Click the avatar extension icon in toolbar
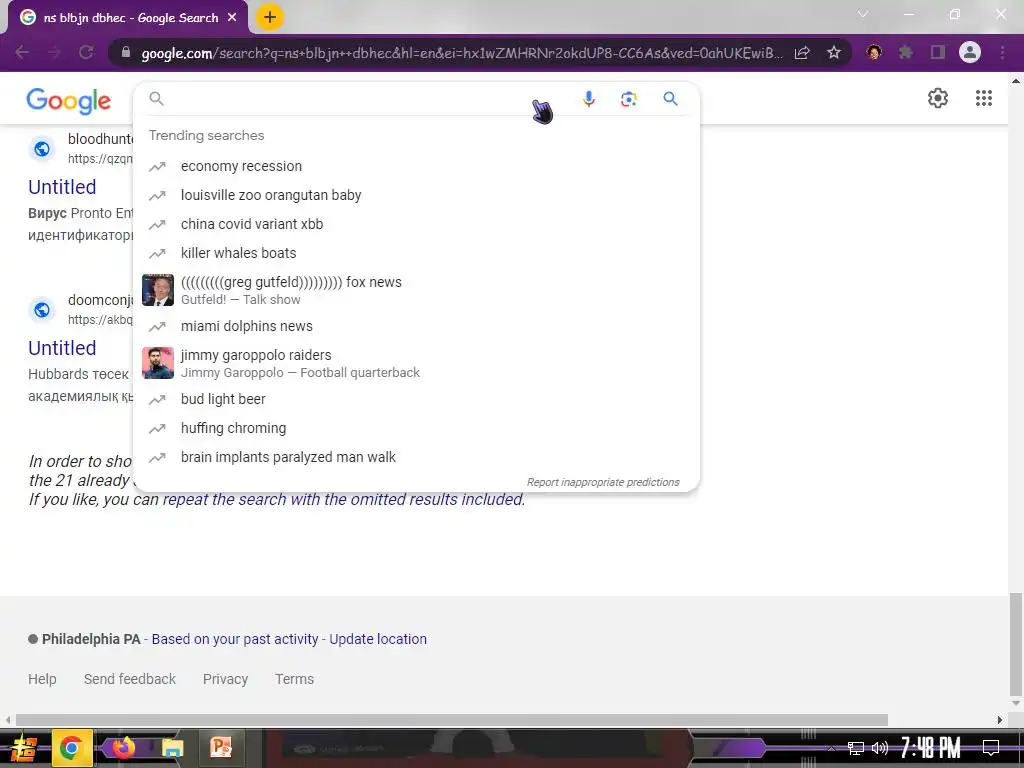1024x768 pixels. (874, 52)
